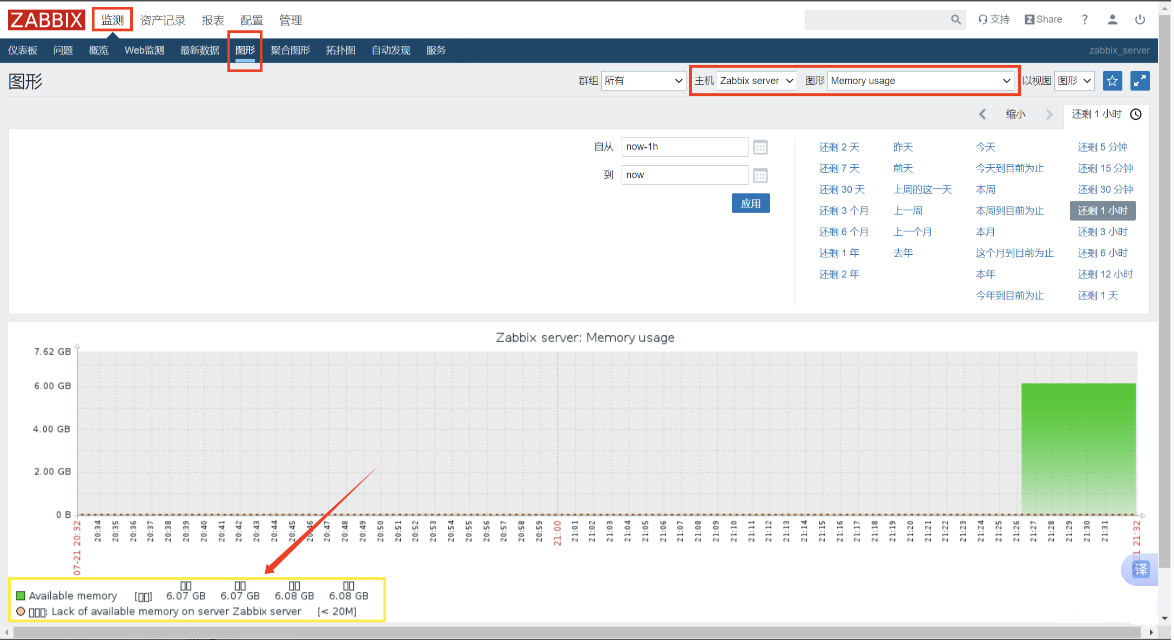Open the support link with headset icon
Image resolution: width=1174 pixels, height=640 pixels.
click(994, 19)
